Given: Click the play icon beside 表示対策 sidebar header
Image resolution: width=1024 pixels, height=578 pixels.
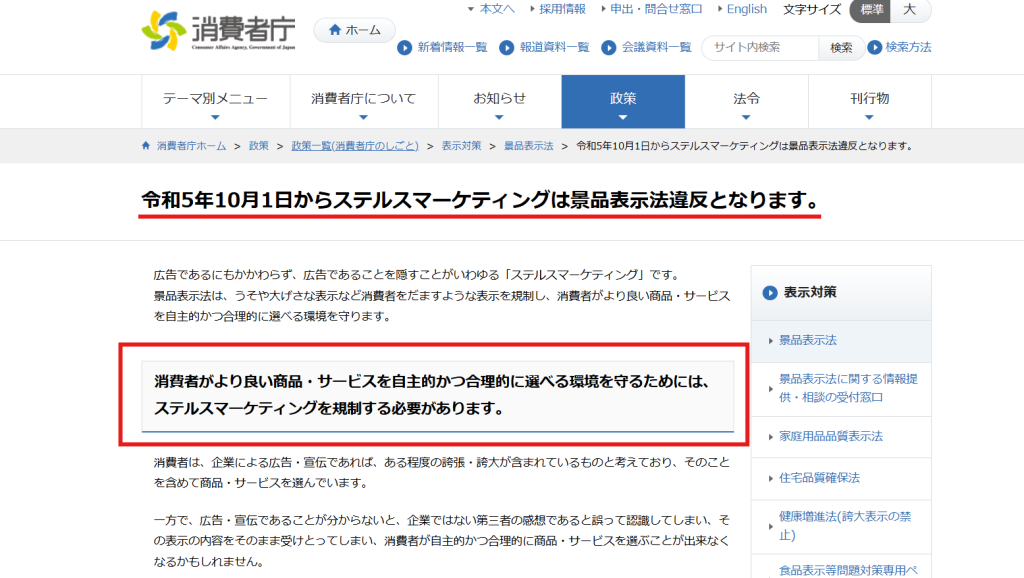Looking at the screenshot, I should (770, 292).
